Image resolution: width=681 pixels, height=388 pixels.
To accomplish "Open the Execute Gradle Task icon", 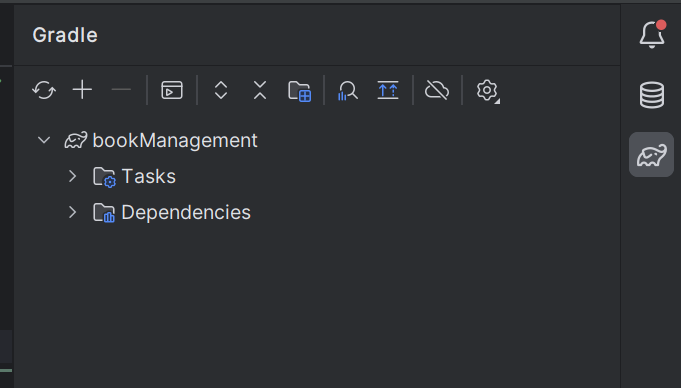I will 172,90.
